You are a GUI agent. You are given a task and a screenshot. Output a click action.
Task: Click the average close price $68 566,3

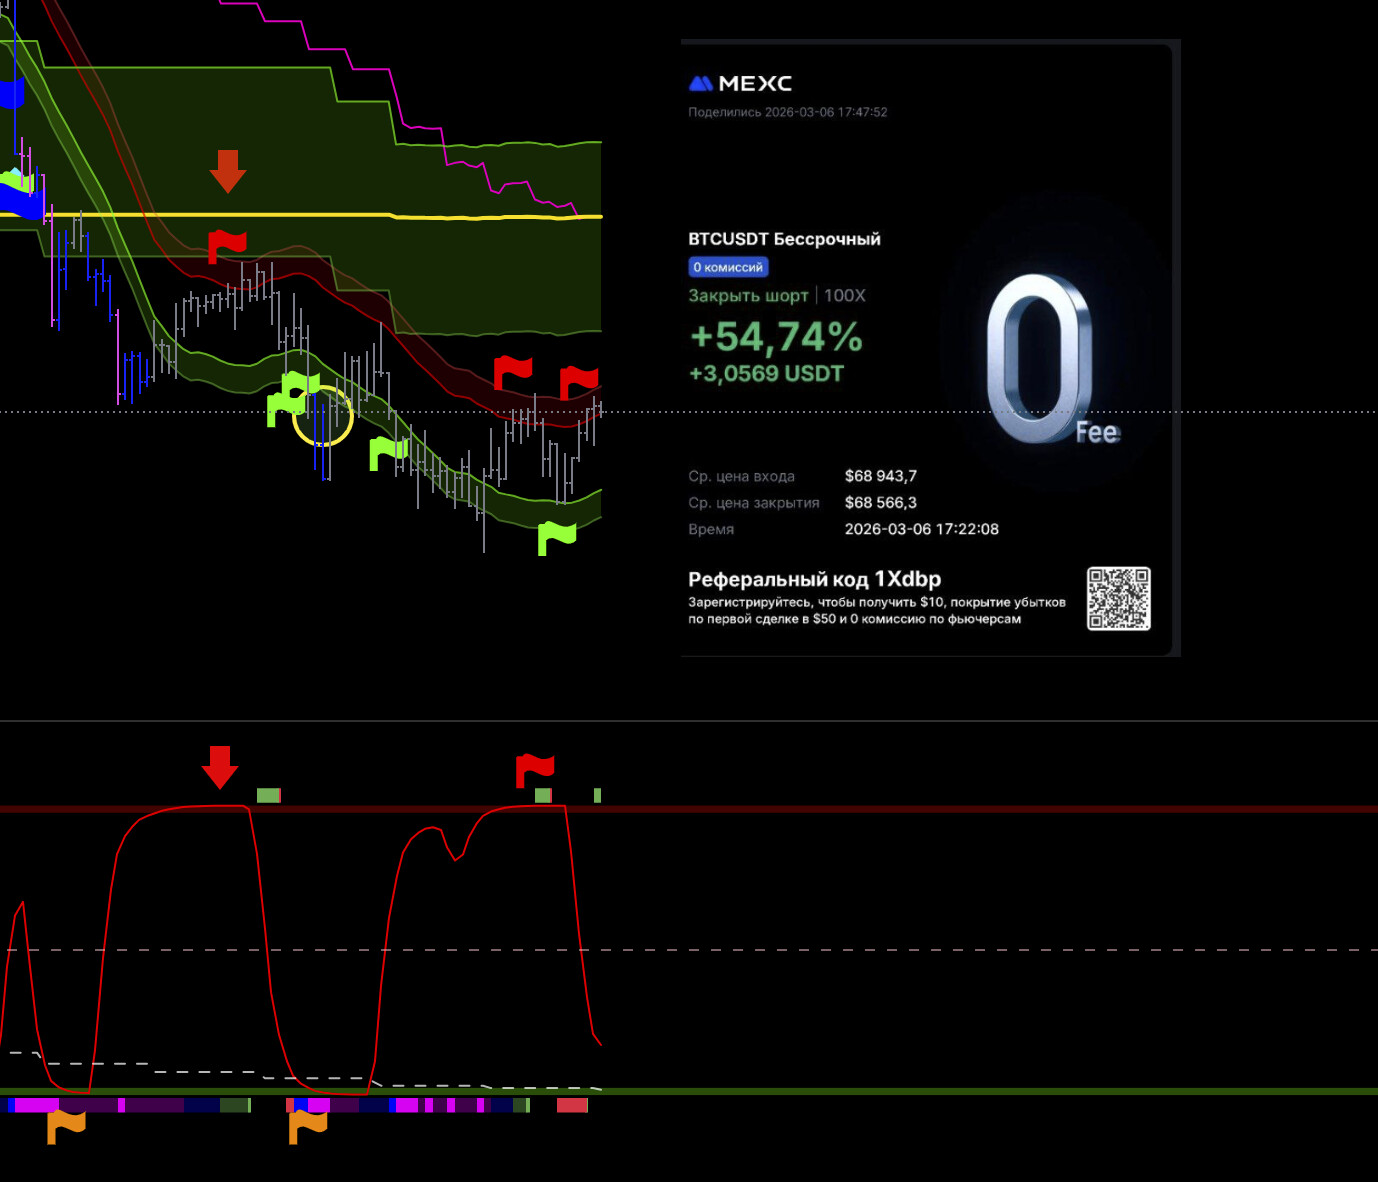tap(880, 503)
